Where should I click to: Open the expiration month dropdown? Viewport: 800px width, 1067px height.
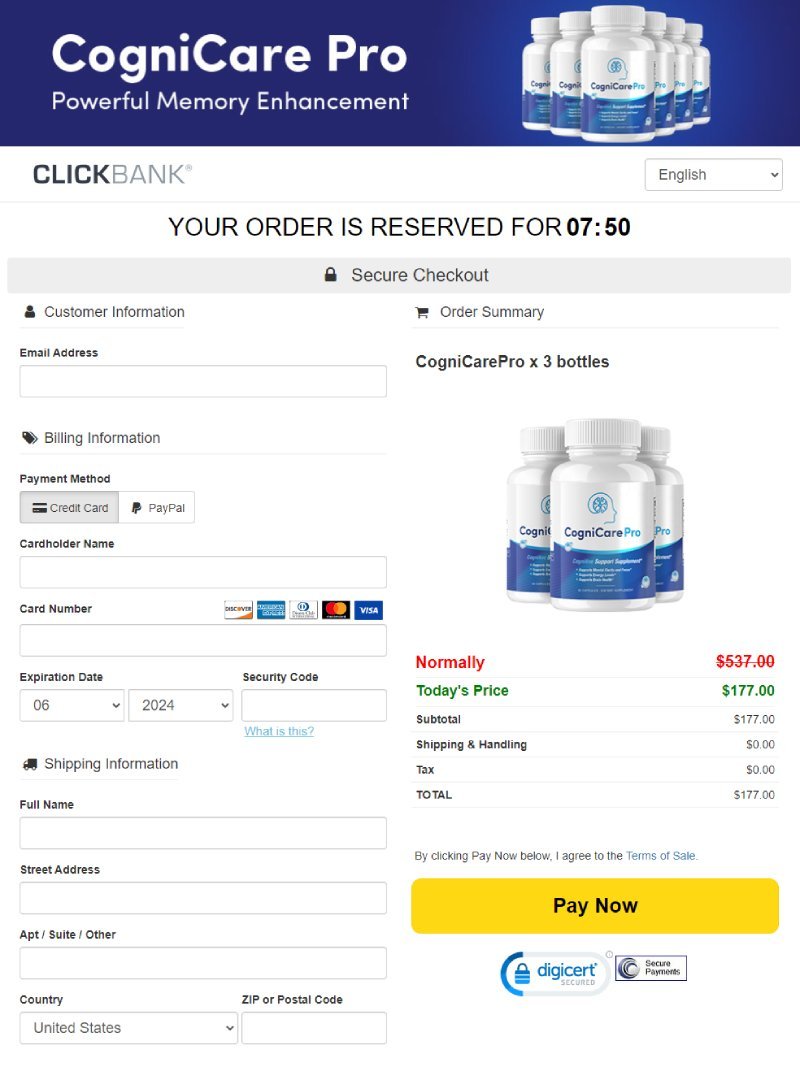pos(72,706)
